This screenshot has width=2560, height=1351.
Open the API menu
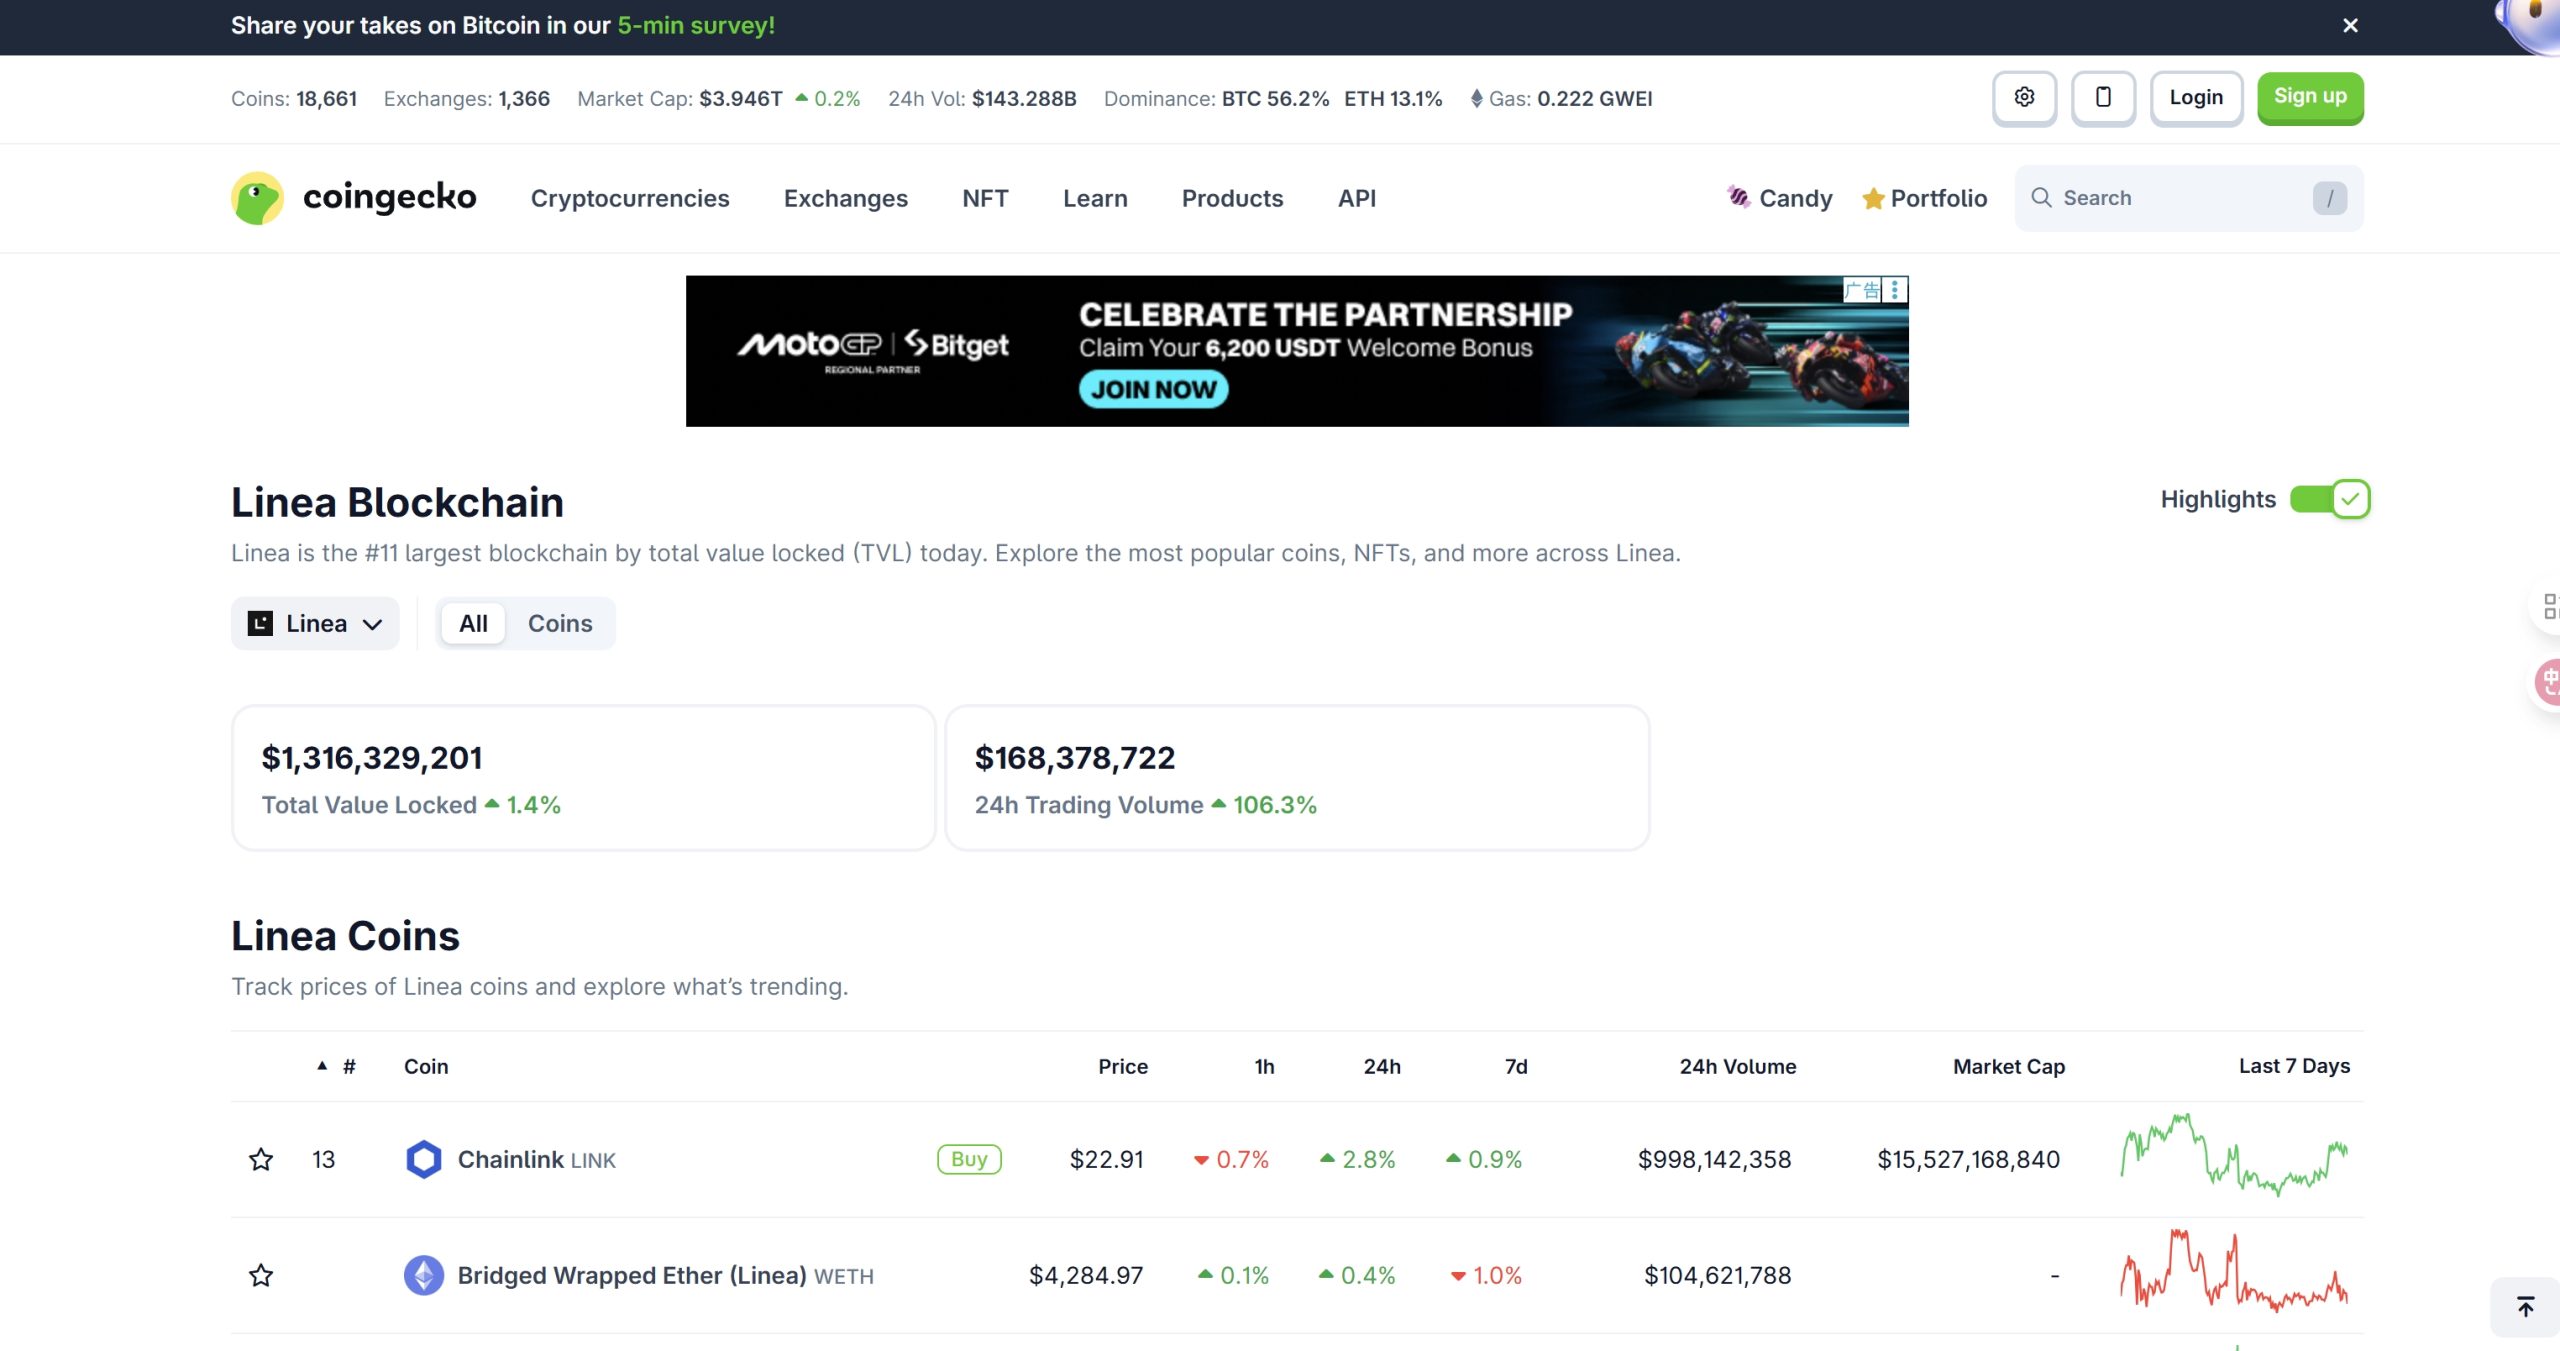[x=1357, y=198]
